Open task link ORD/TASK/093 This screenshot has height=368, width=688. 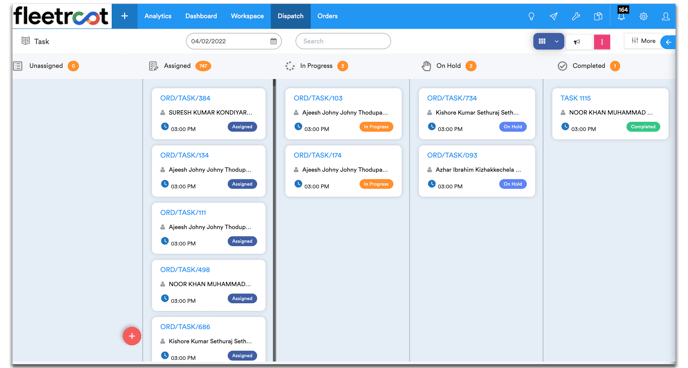(x=452, y=155)
